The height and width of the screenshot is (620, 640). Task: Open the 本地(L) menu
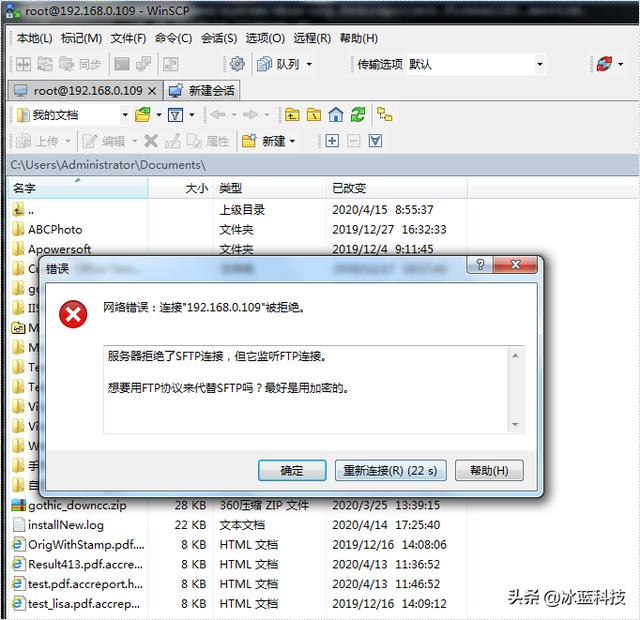[34, 38]
